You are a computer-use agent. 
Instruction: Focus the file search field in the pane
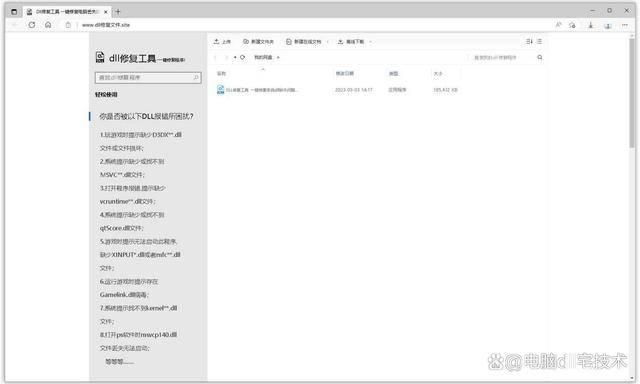(502, 58)
